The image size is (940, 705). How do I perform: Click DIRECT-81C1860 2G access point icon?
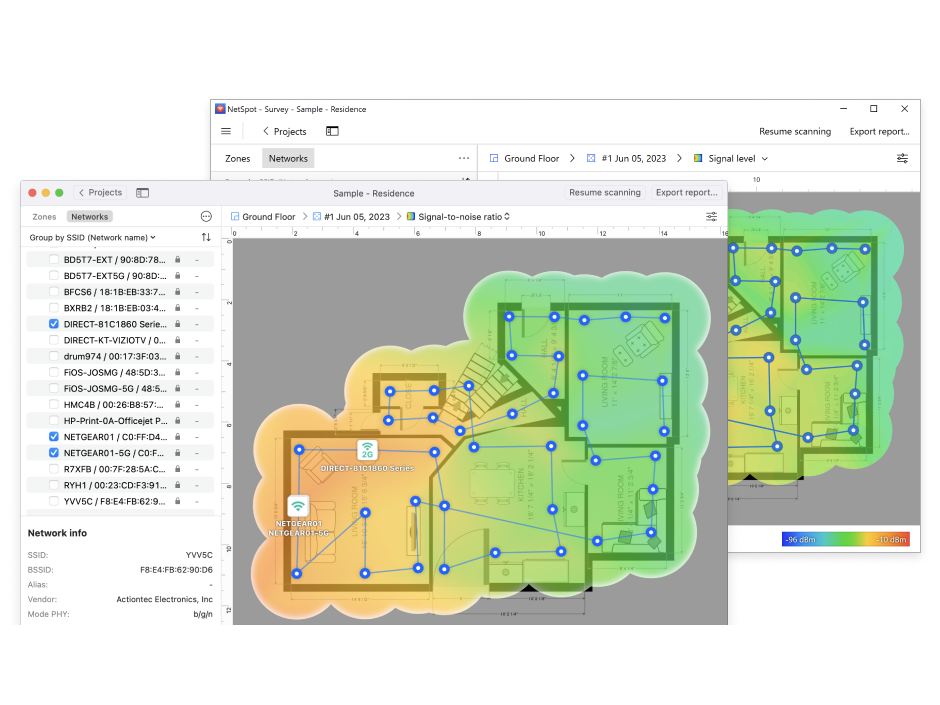pos(367,450)
